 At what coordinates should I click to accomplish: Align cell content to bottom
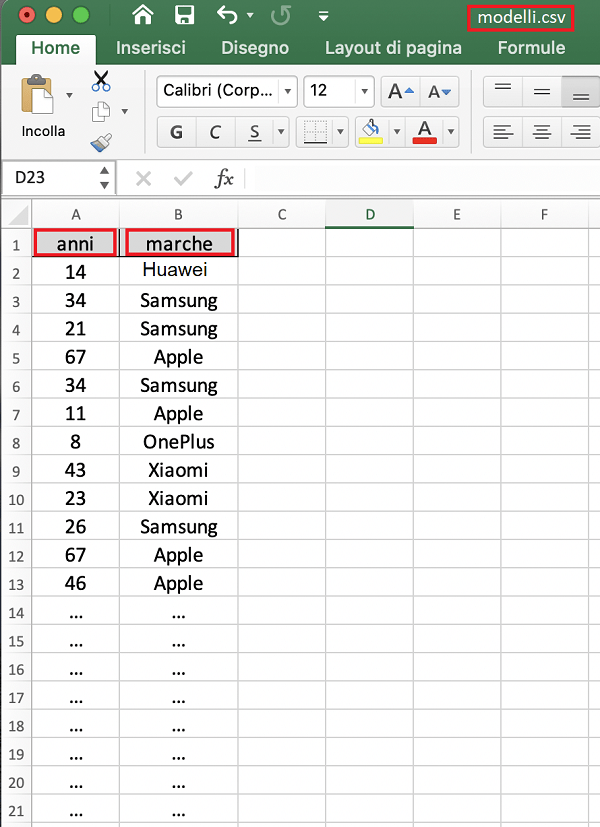581,91
